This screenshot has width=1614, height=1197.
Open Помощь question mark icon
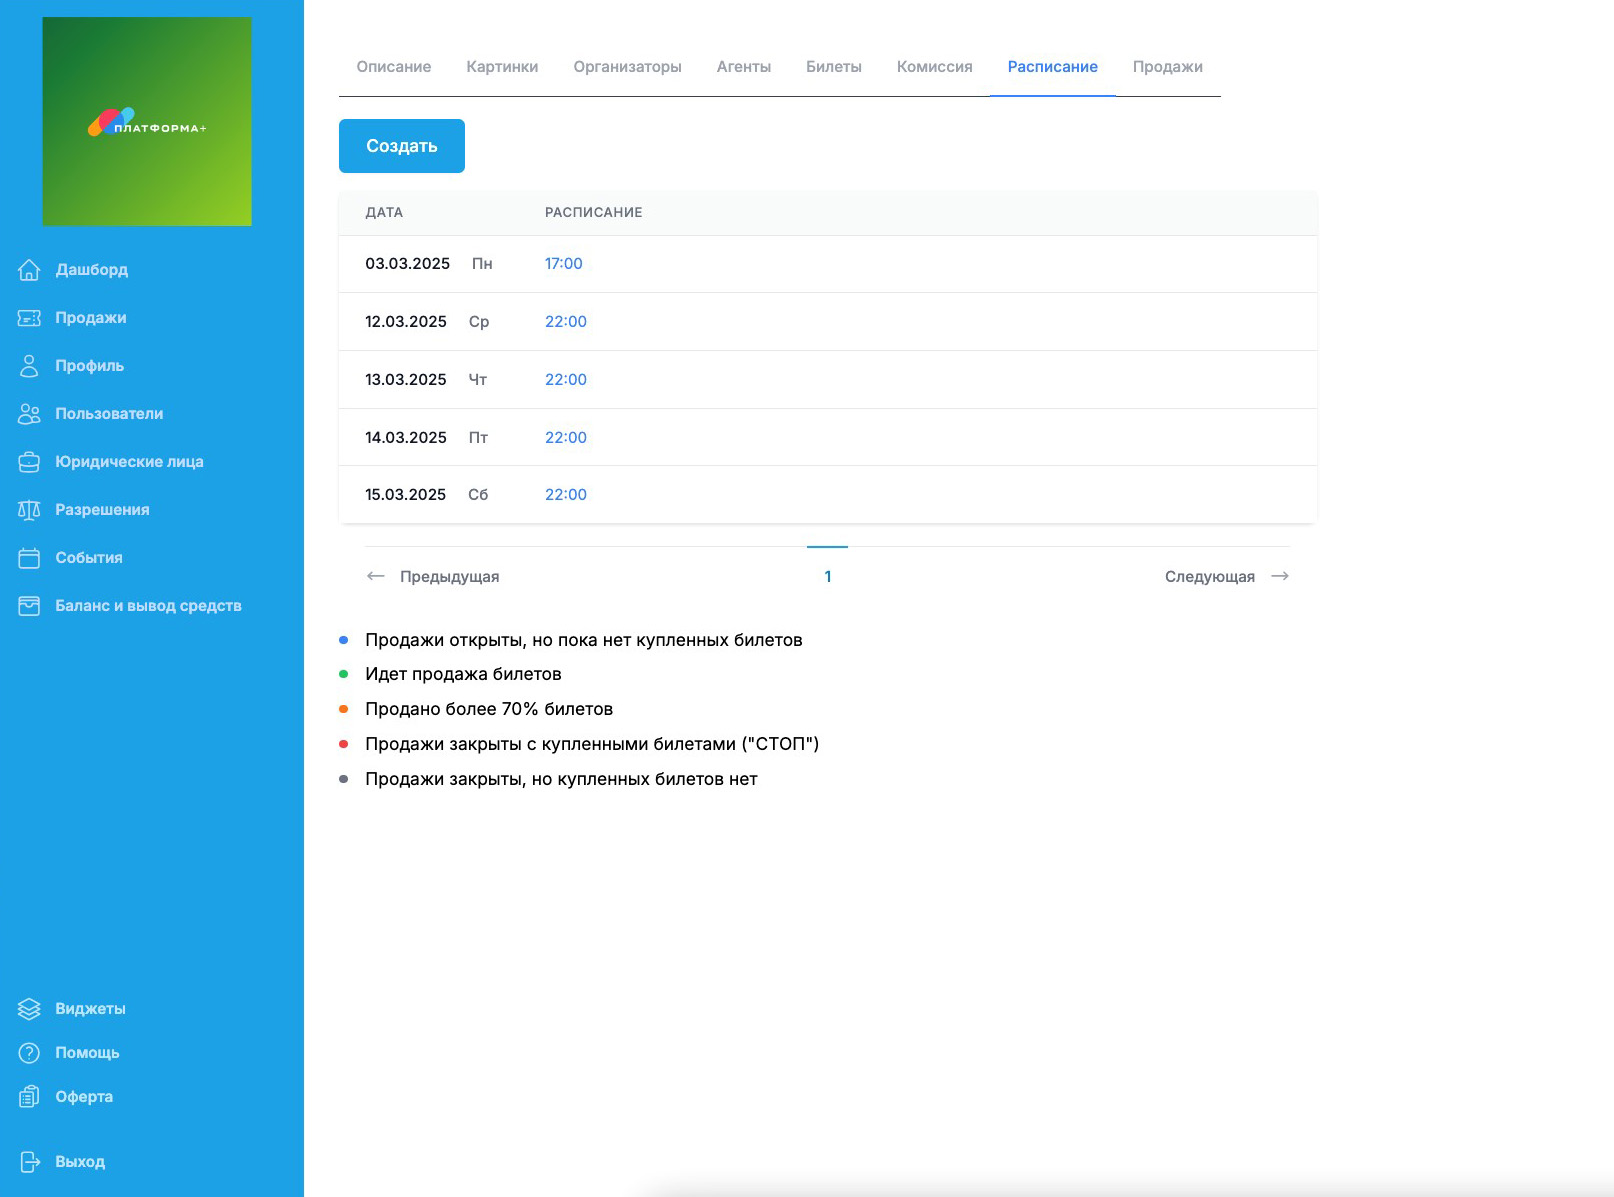click(x=29, y=1053)
